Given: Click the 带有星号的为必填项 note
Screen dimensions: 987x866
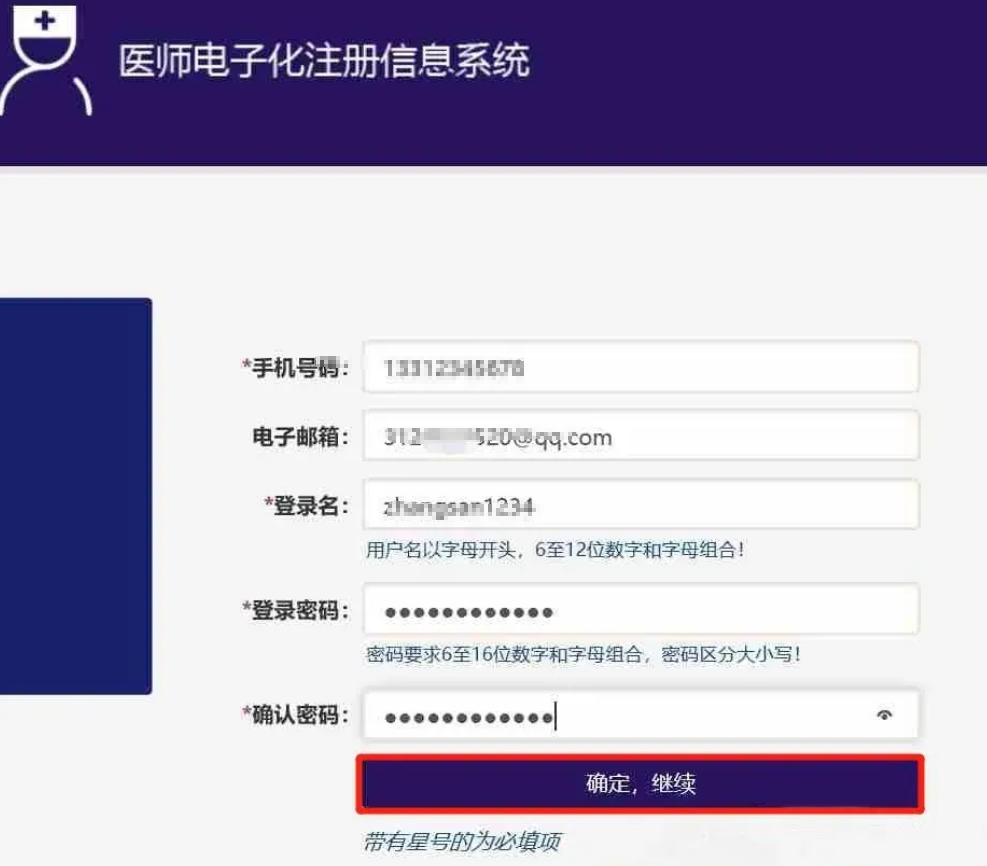Looking at the screenshot, I should (x=461, y=841).
